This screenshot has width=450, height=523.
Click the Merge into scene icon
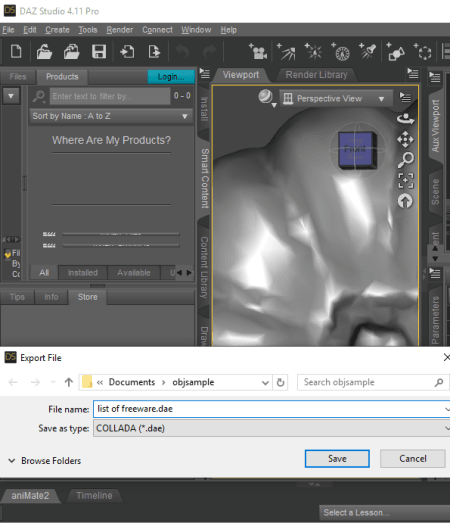coord(71,52)
